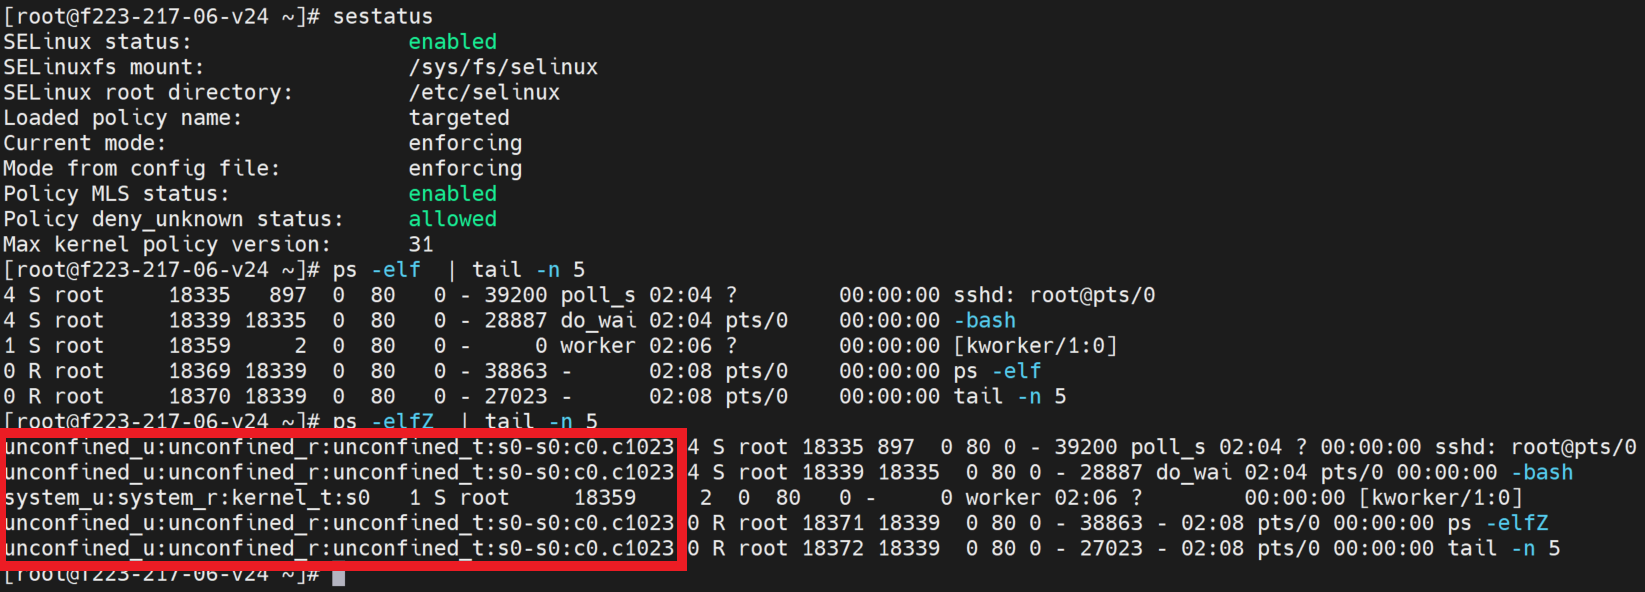Screen dimensions: 1645x592
Task: Click the /etc/selinux directory path
Action: [x=484, y=92]
